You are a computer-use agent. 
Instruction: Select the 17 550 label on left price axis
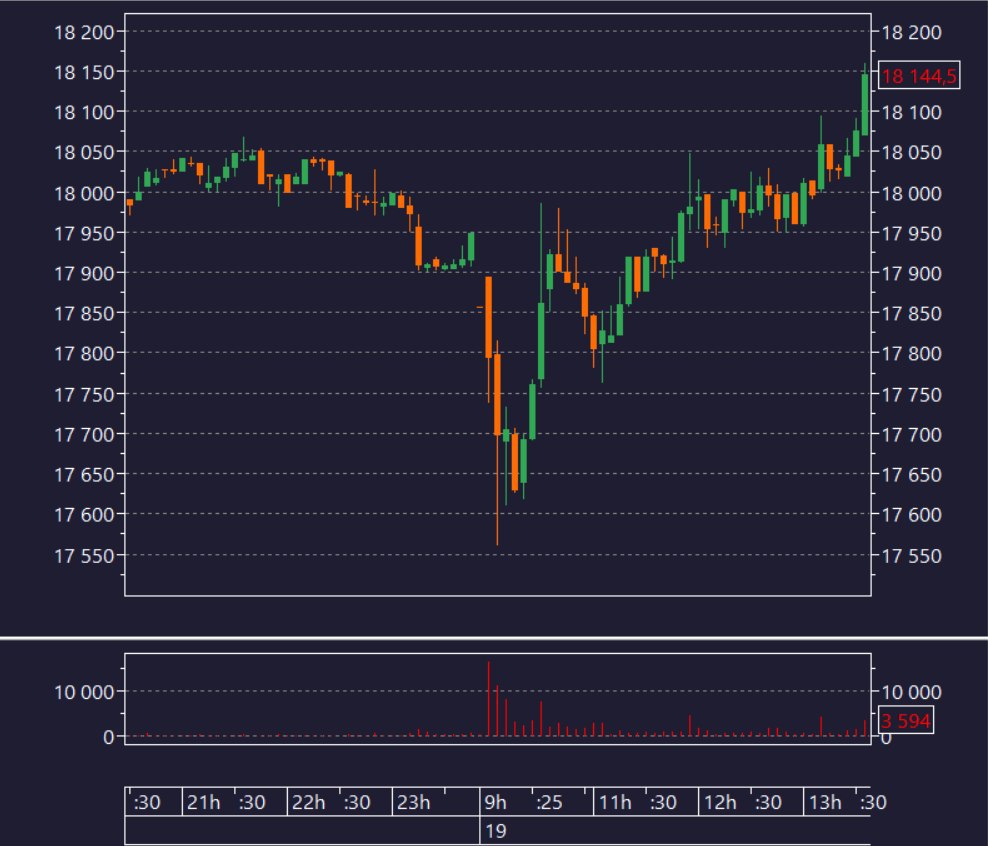pos(84,556)
